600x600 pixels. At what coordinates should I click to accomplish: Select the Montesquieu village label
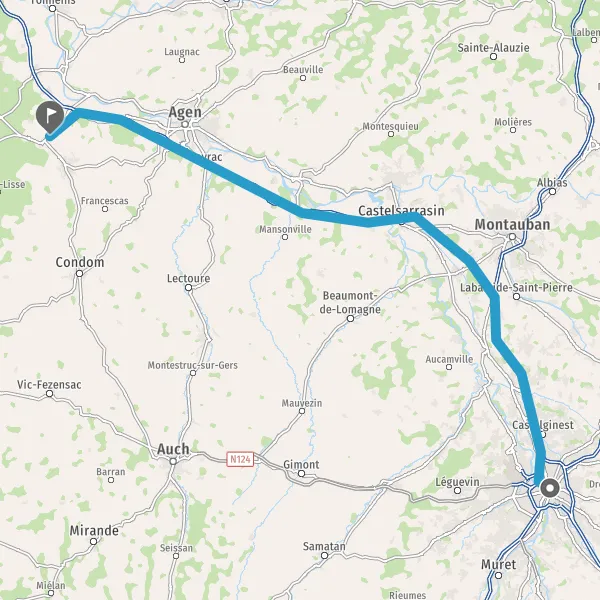[391, 126]
